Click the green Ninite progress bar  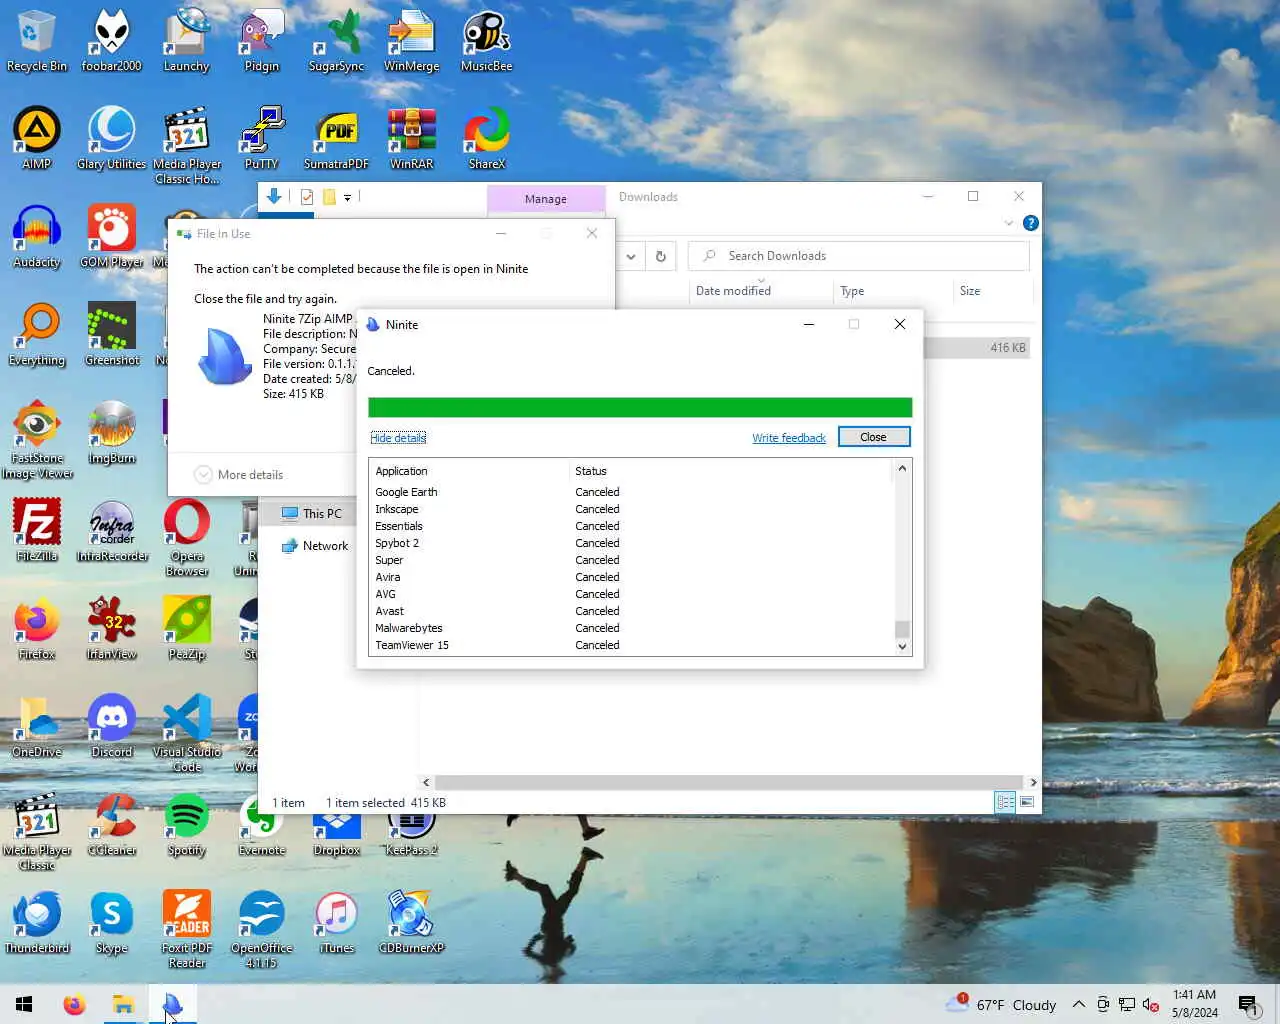(x=640, y=407)
